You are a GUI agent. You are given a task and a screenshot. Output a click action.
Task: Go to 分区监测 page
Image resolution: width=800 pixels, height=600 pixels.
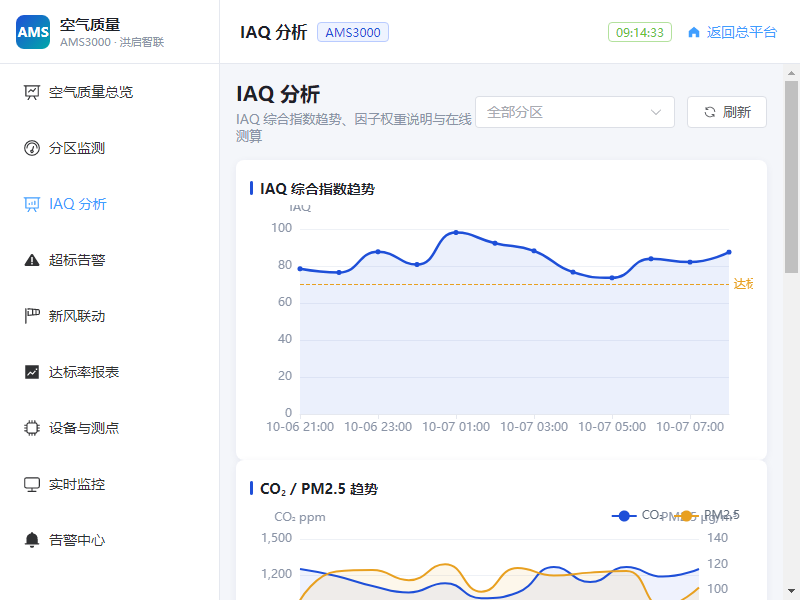coord(110,148)
